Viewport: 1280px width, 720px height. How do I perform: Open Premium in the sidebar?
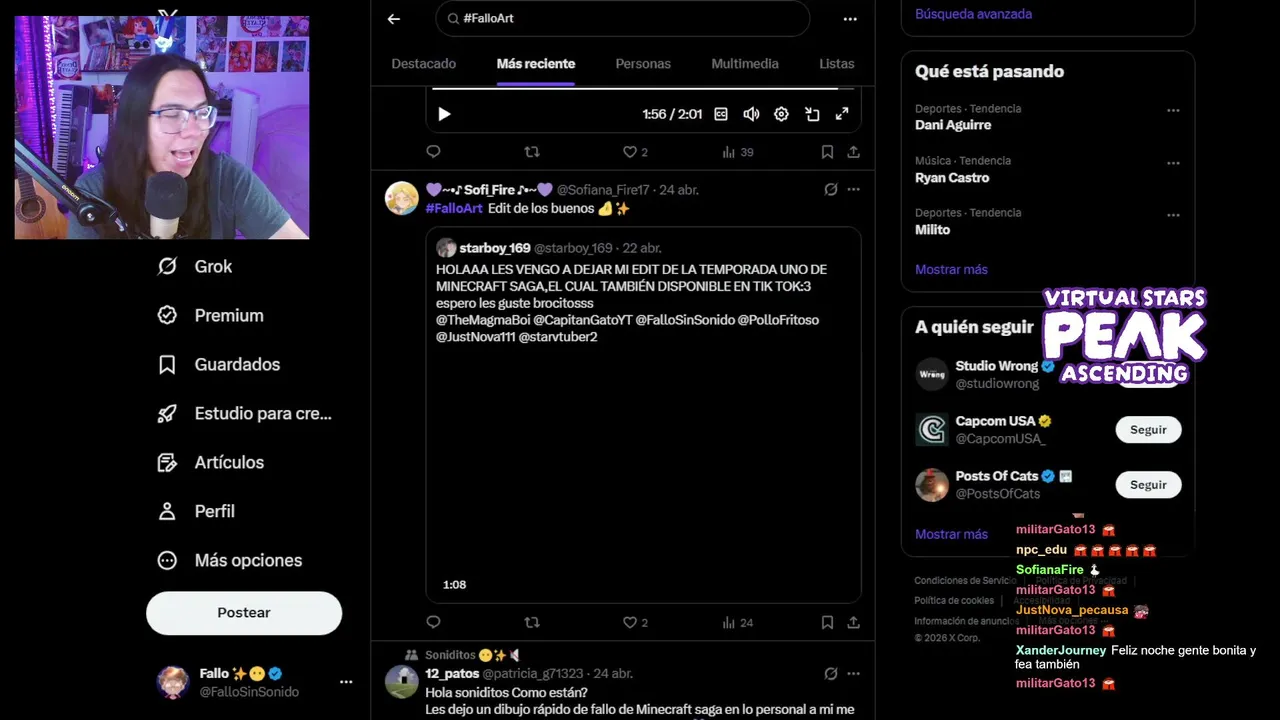pos(211,315)
